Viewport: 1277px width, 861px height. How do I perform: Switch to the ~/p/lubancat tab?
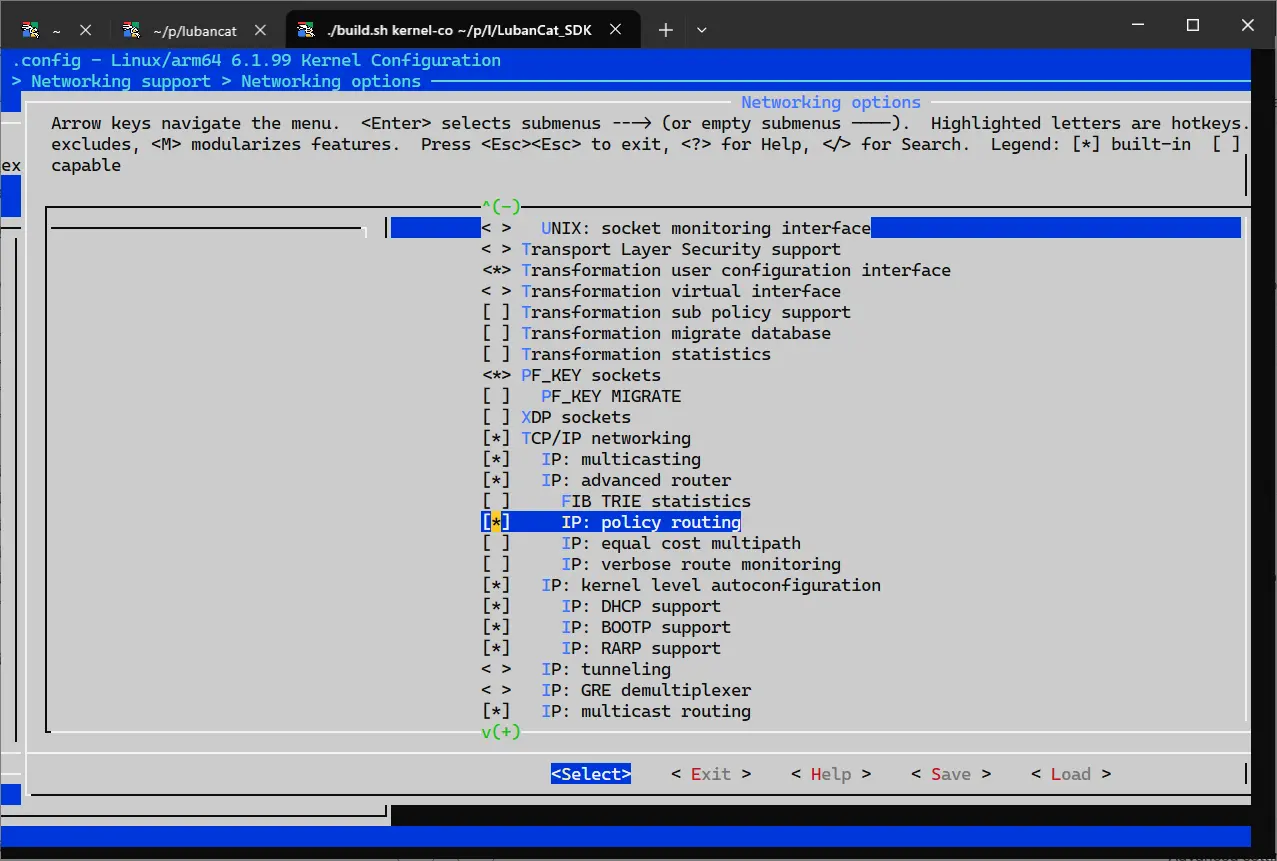(x=194, y=30)
